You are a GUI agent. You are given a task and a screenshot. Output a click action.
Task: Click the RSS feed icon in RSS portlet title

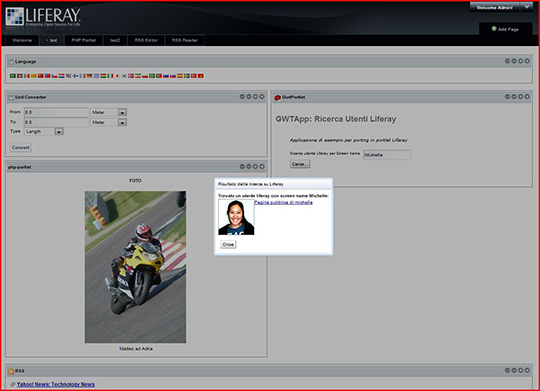11,371
